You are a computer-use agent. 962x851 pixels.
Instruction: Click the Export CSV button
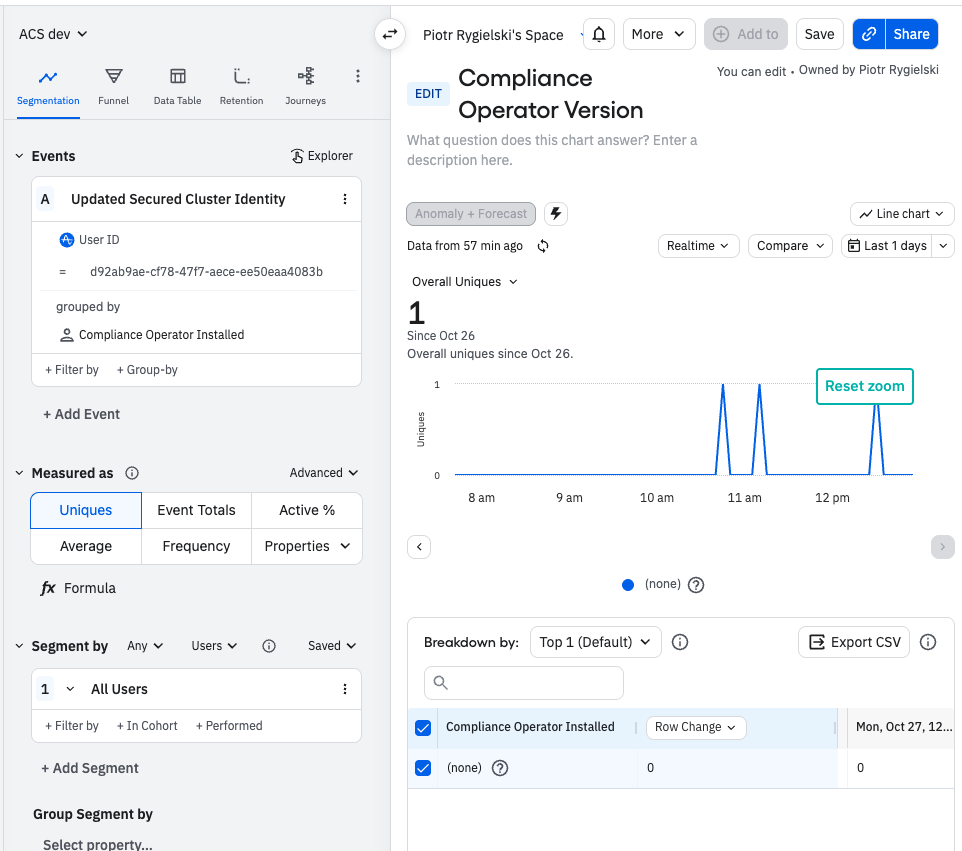click(853, 642)
